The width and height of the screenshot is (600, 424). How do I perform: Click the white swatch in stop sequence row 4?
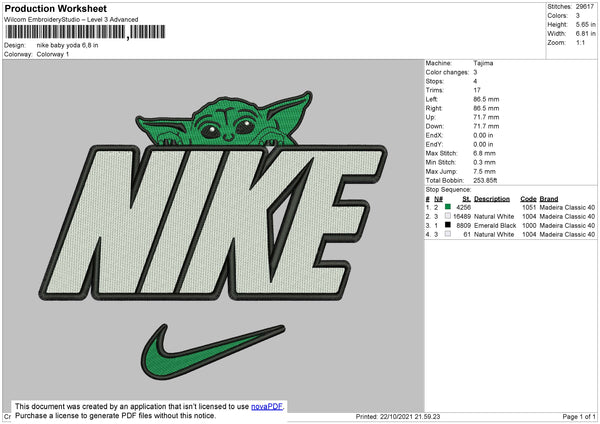(448, 234)
